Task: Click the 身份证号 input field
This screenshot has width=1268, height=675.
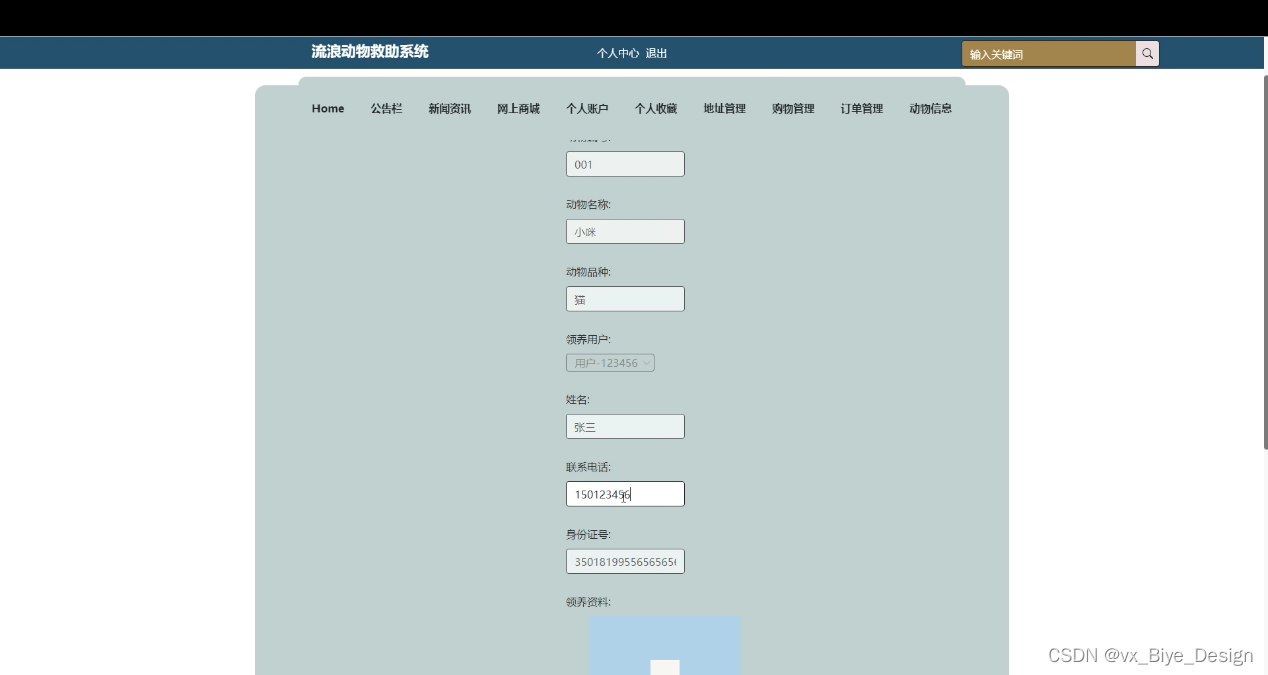Action: (625, 562)
